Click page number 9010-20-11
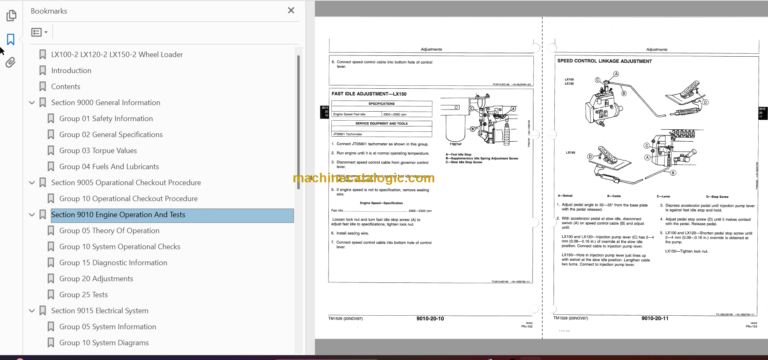This screenshot has height=360, width=768. click(x=655, y=319)
